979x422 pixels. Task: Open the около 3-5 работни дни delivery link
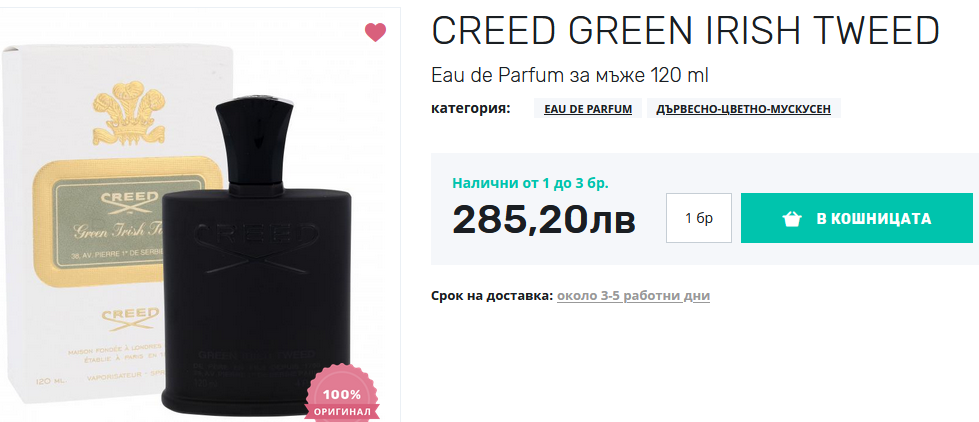click(633, 295)
